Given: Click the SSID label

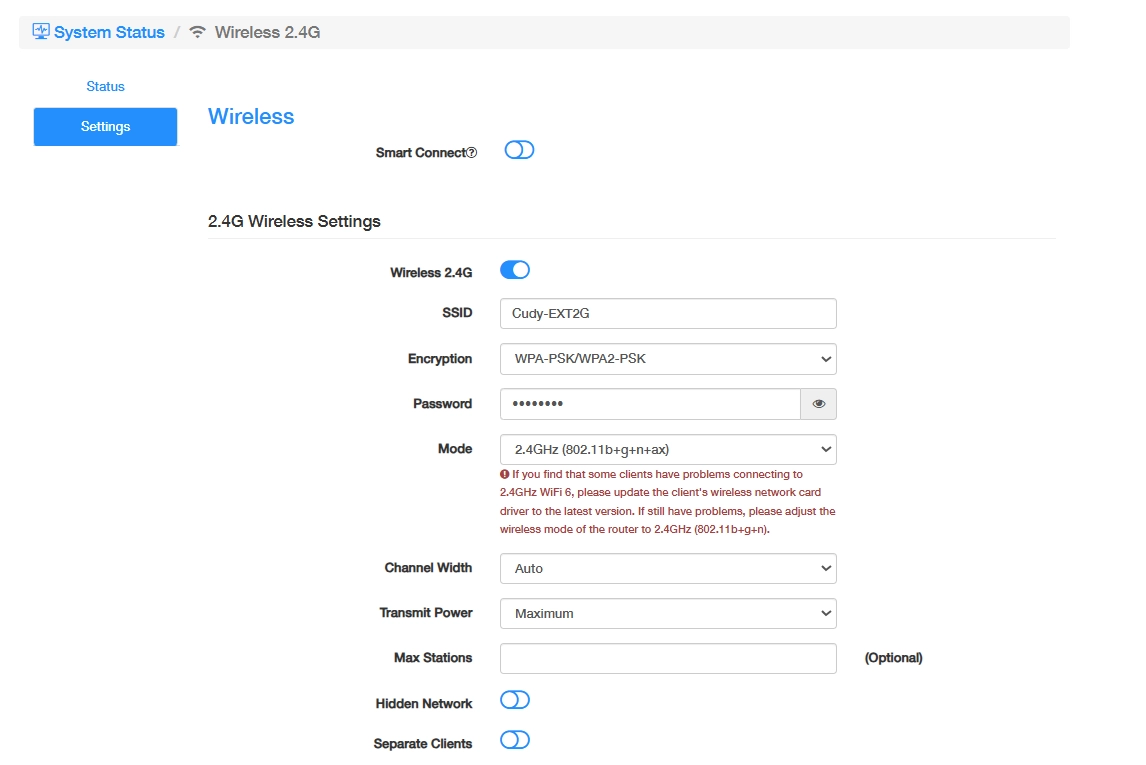Looking at the screenshot, I should (457, 313).
